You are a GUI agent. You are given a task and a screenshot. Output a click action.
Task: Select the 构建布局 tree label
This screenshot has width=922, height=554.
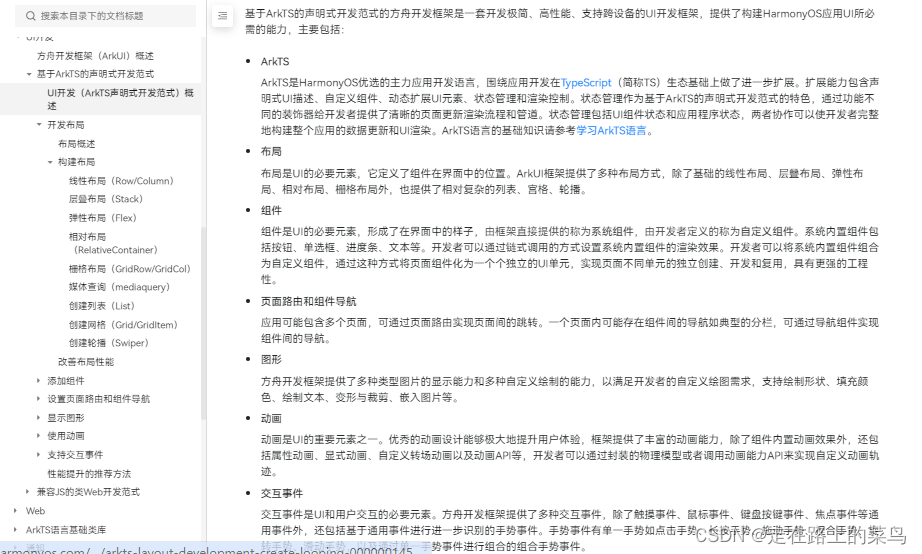point(76,162)
